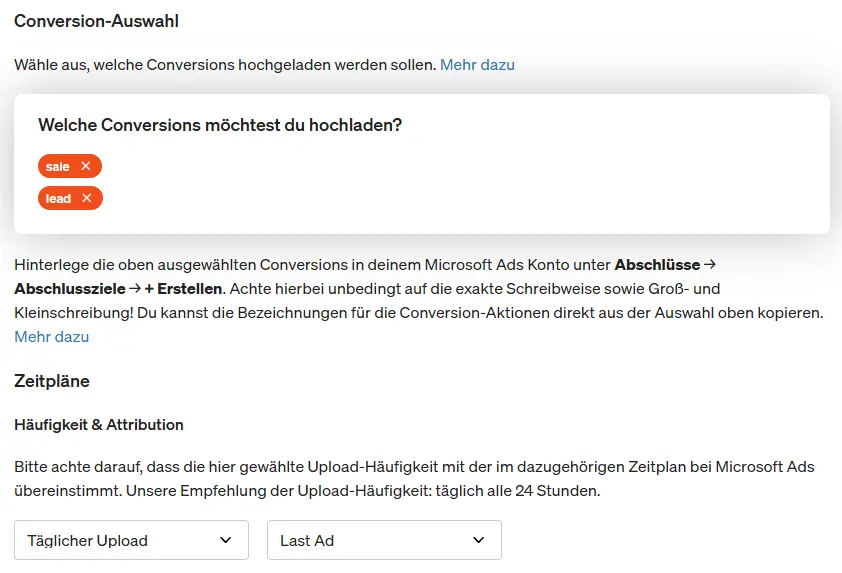The image size is (842, 573).
Task: Open the Last Ad attribution dropdown
Action: tap(384, 540)
